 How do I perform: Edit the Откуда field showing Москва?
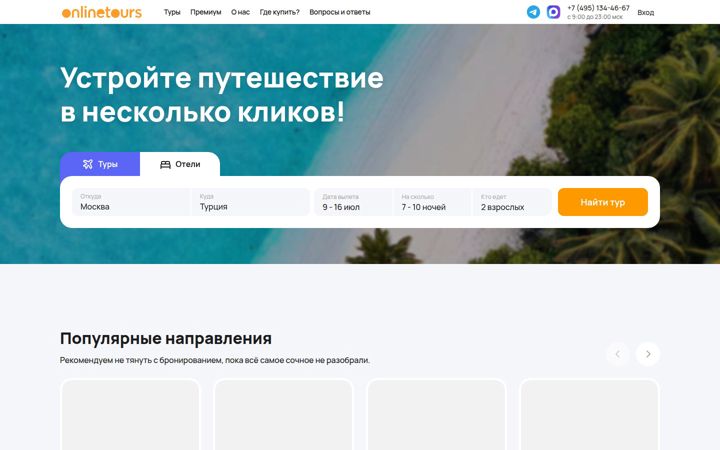131,202
